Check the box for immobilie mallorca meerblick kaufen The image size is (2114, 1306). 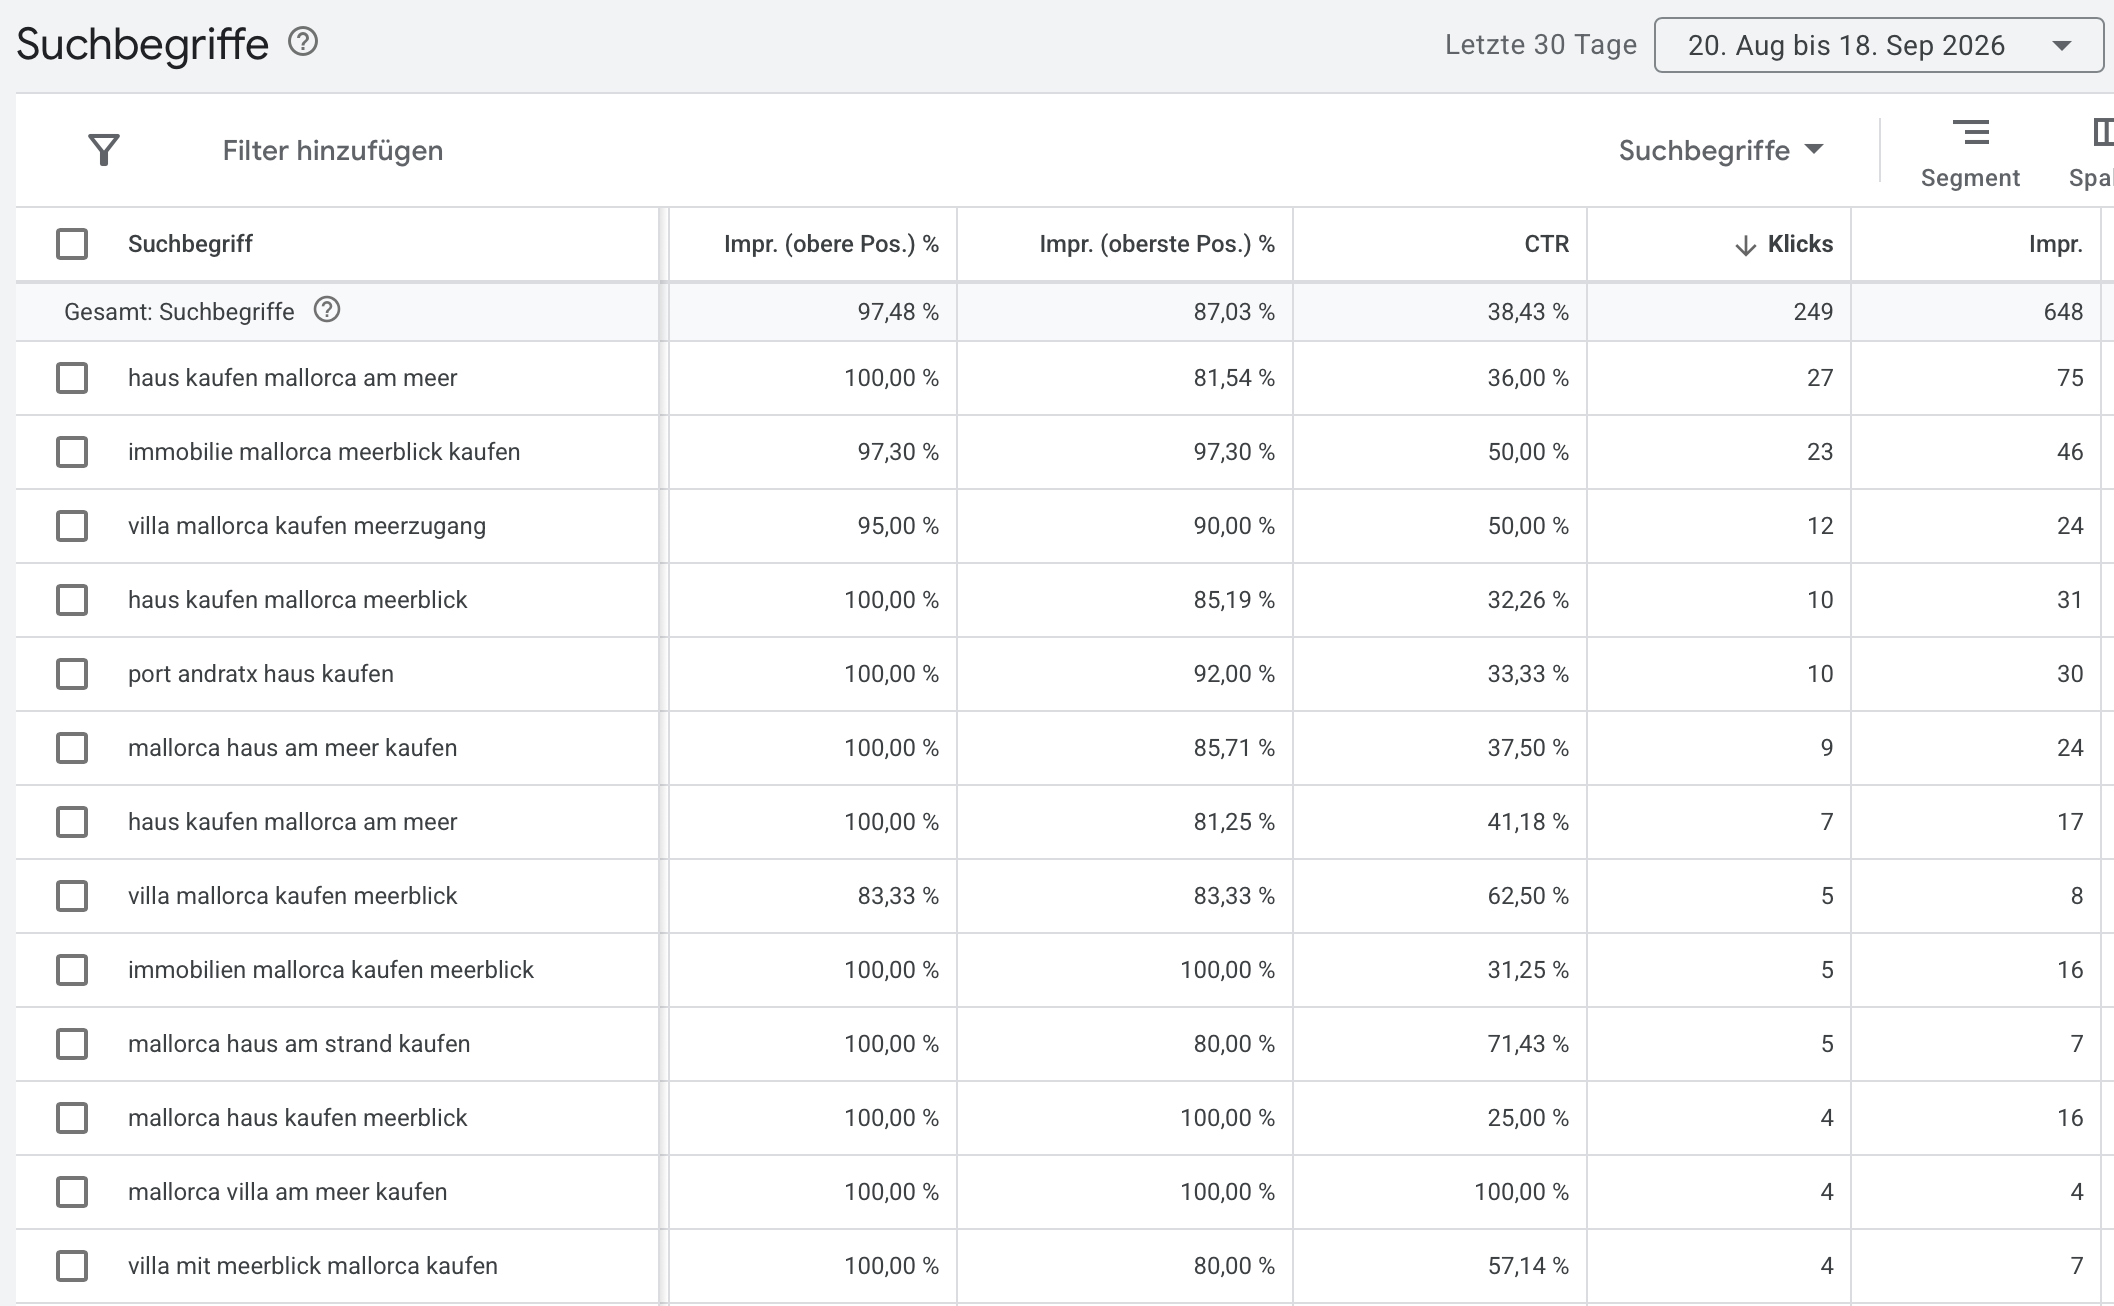(x=72, y=452)
